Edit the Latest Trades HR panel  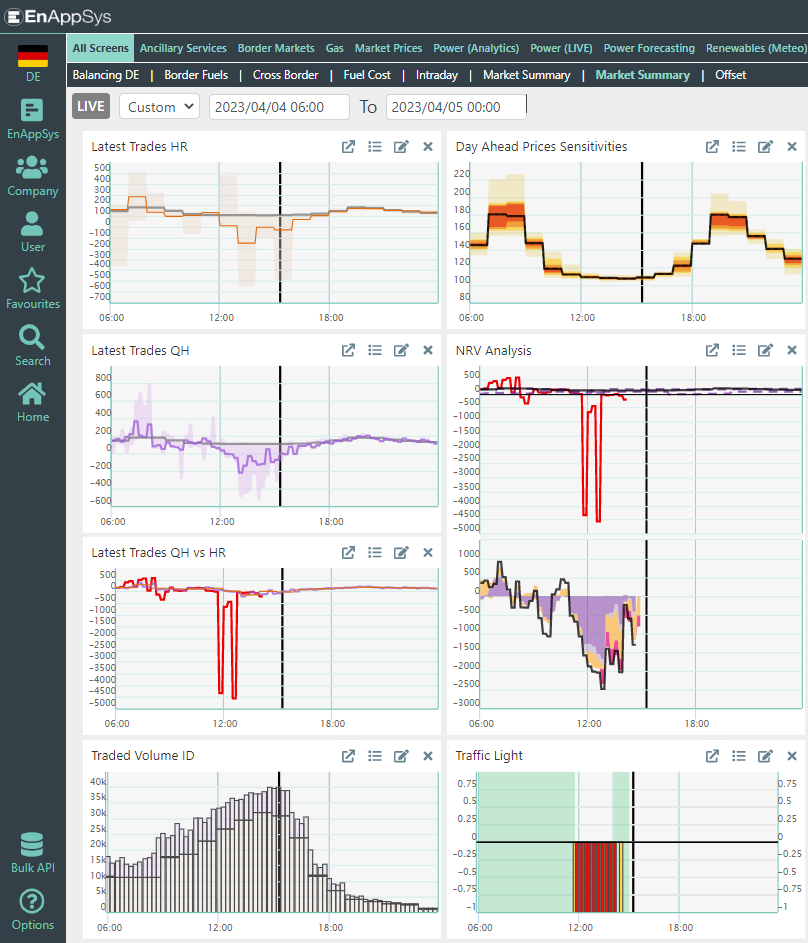pos(401,147)
